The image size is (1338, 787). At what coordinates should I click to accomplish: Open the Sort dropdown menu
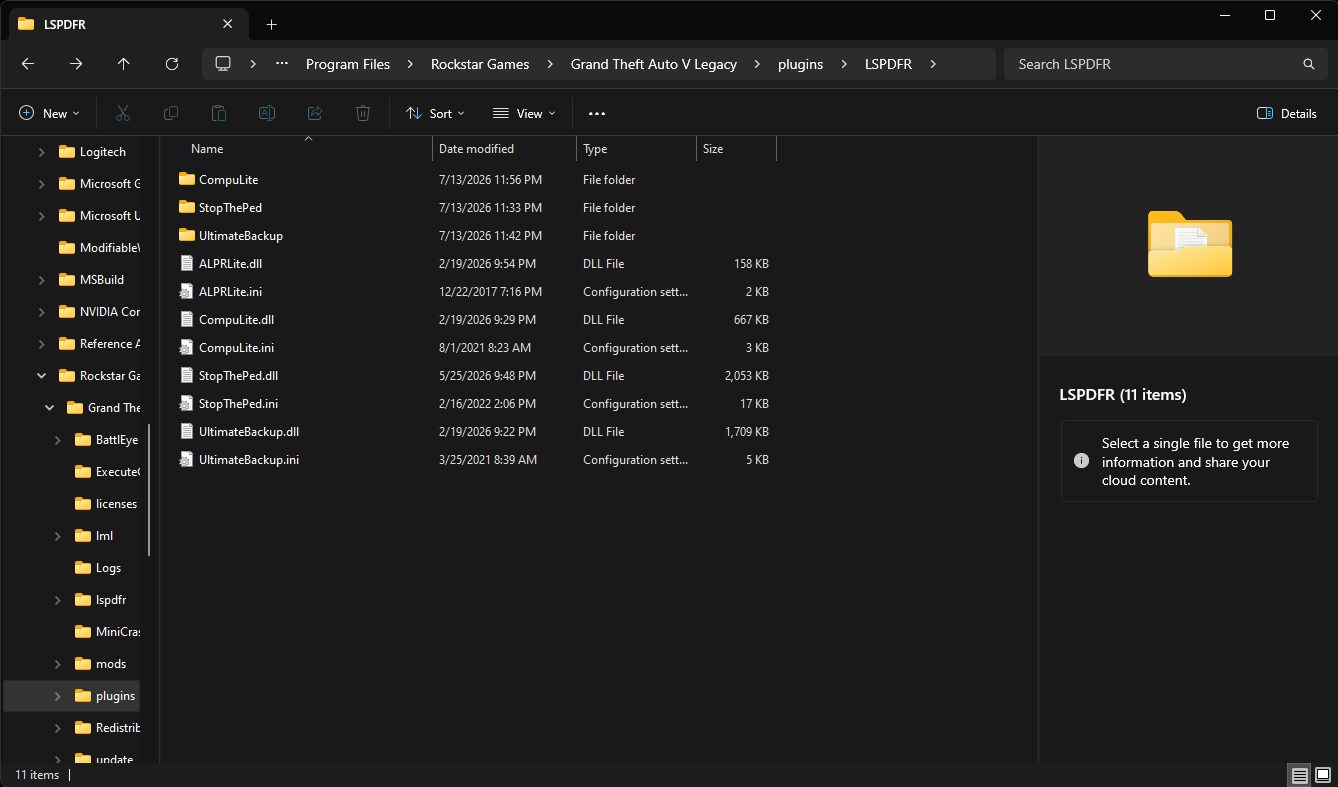pos(435,113)
